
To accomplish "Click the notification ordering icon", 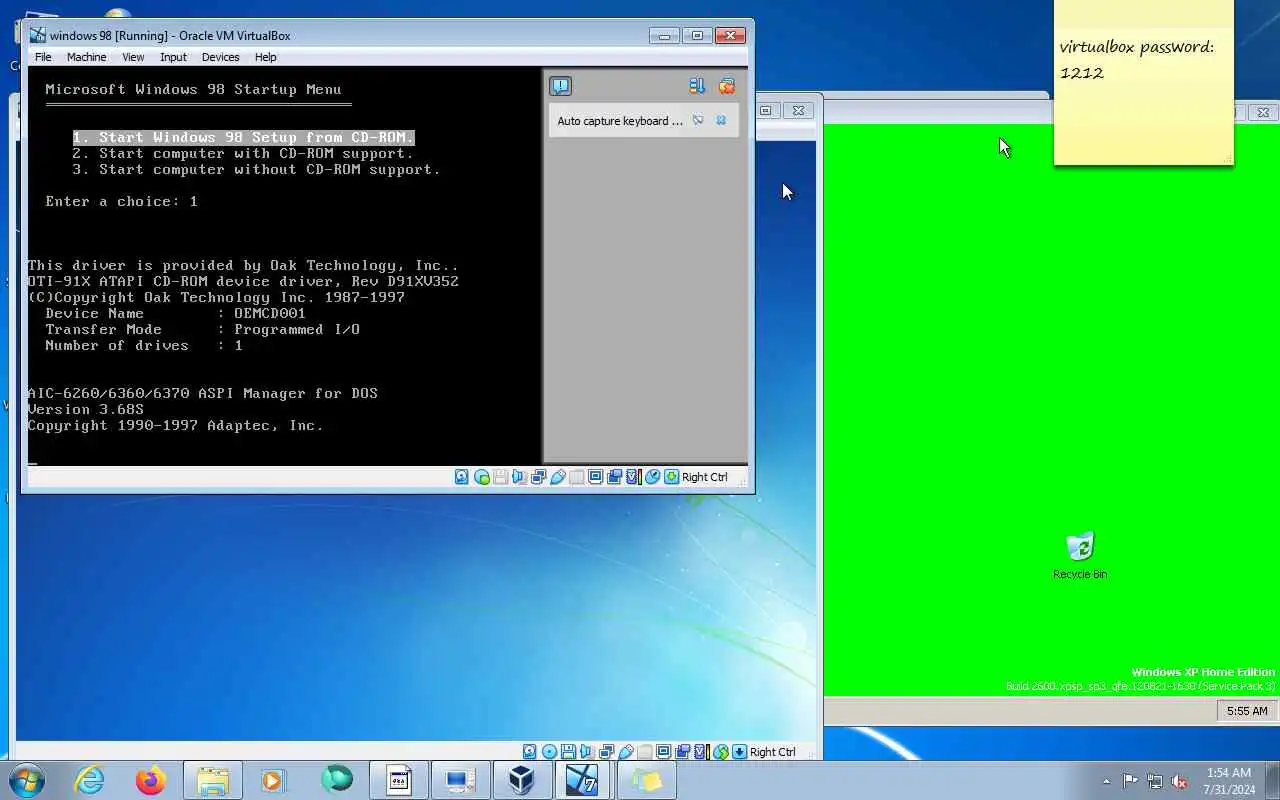I will click(697, 87).
